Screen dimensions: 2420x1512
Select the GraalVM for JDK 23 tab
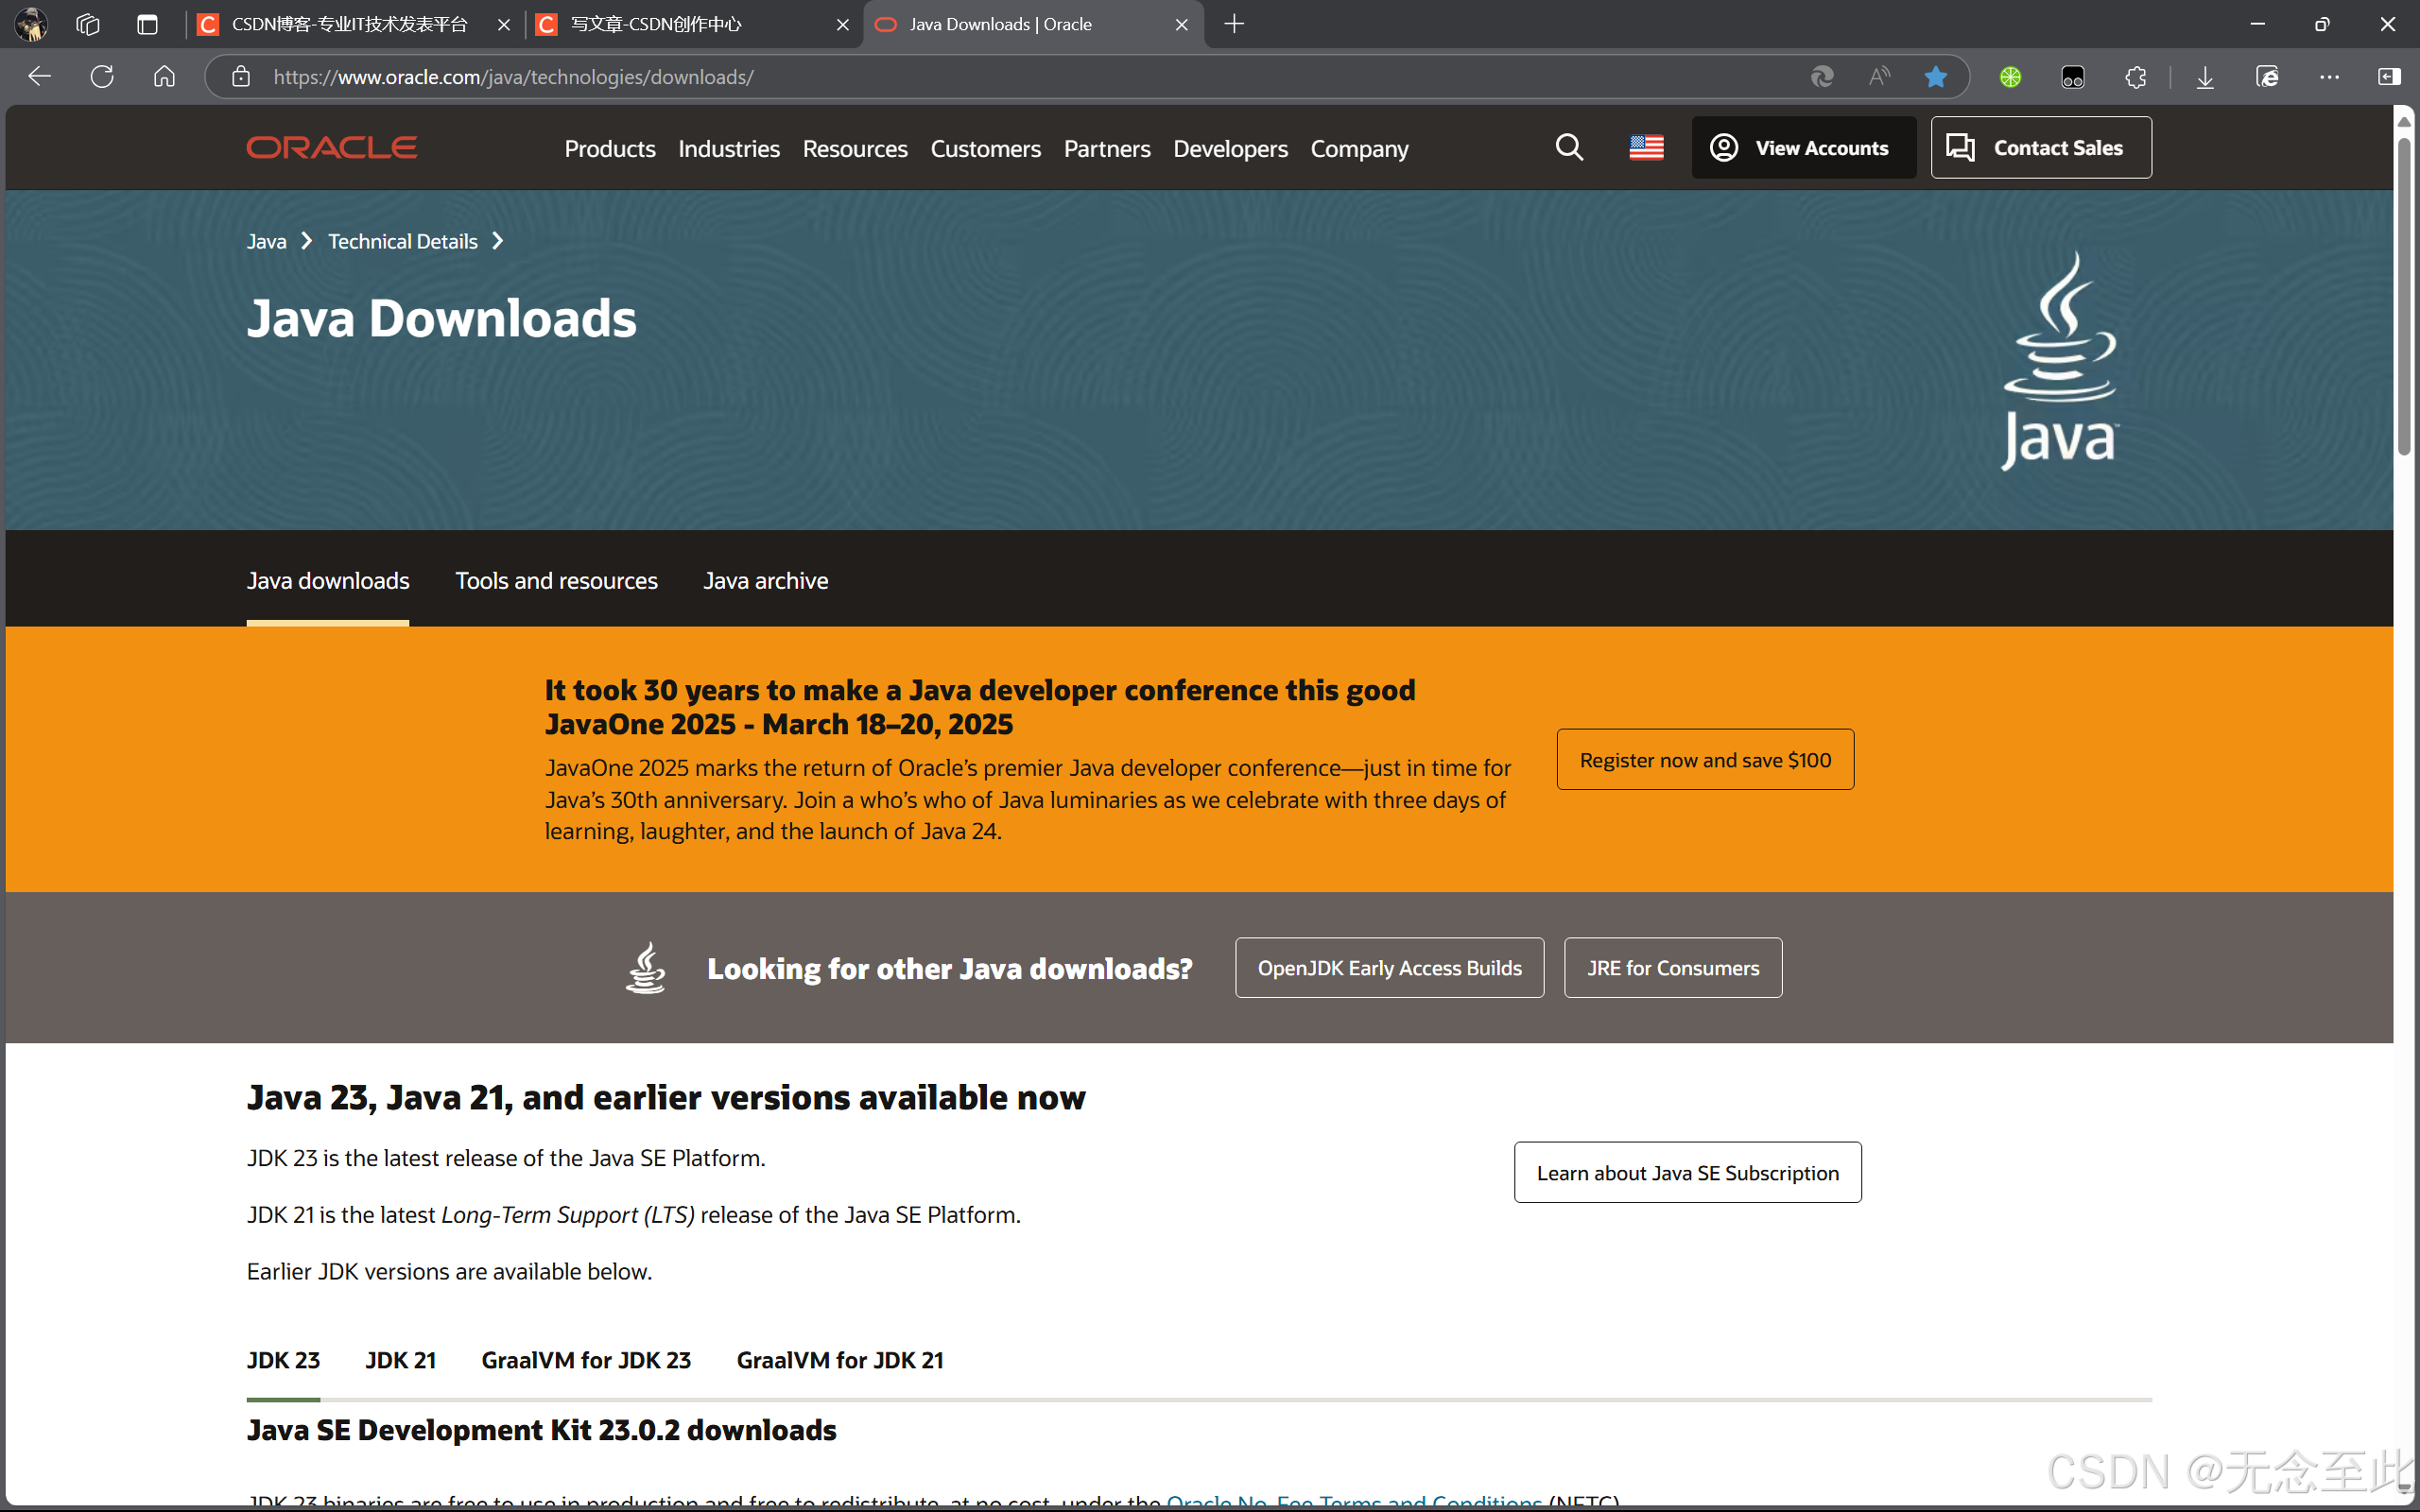pyautogui.click(x=586, y=1360)
